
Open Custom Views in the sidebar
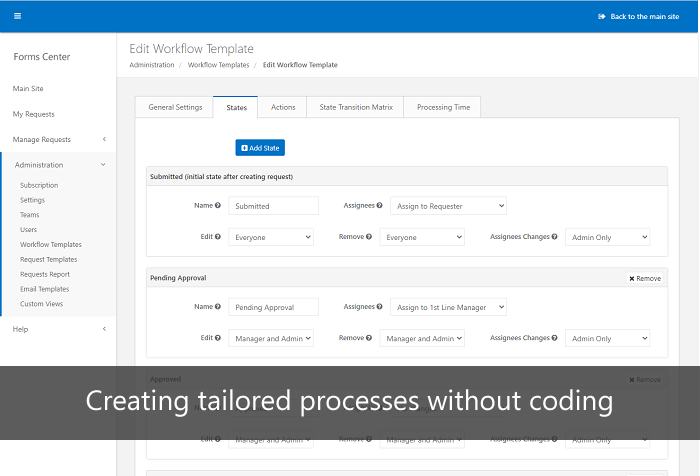click(41, 303)
